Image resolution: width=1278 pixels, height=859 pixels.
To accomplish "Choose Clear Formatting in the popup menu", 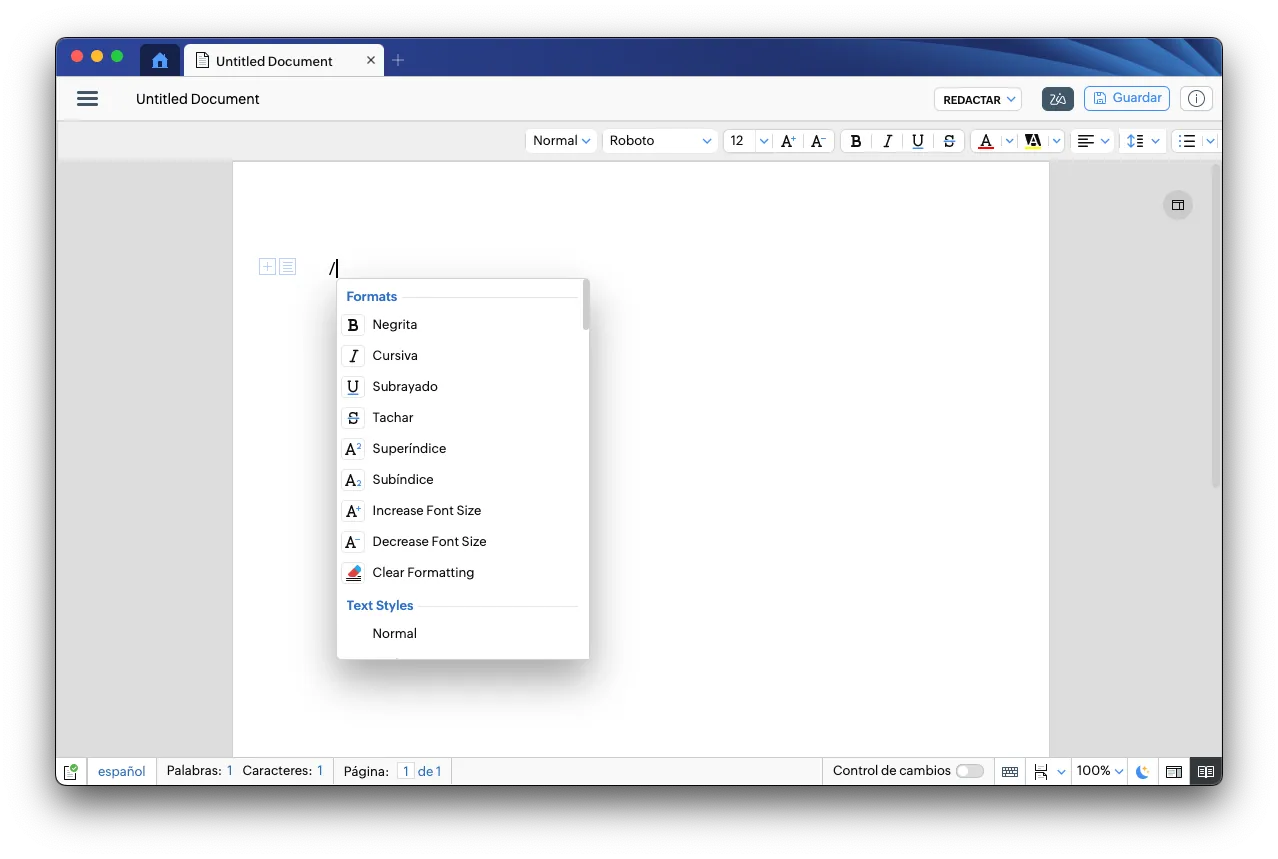I will pos(423,573).
